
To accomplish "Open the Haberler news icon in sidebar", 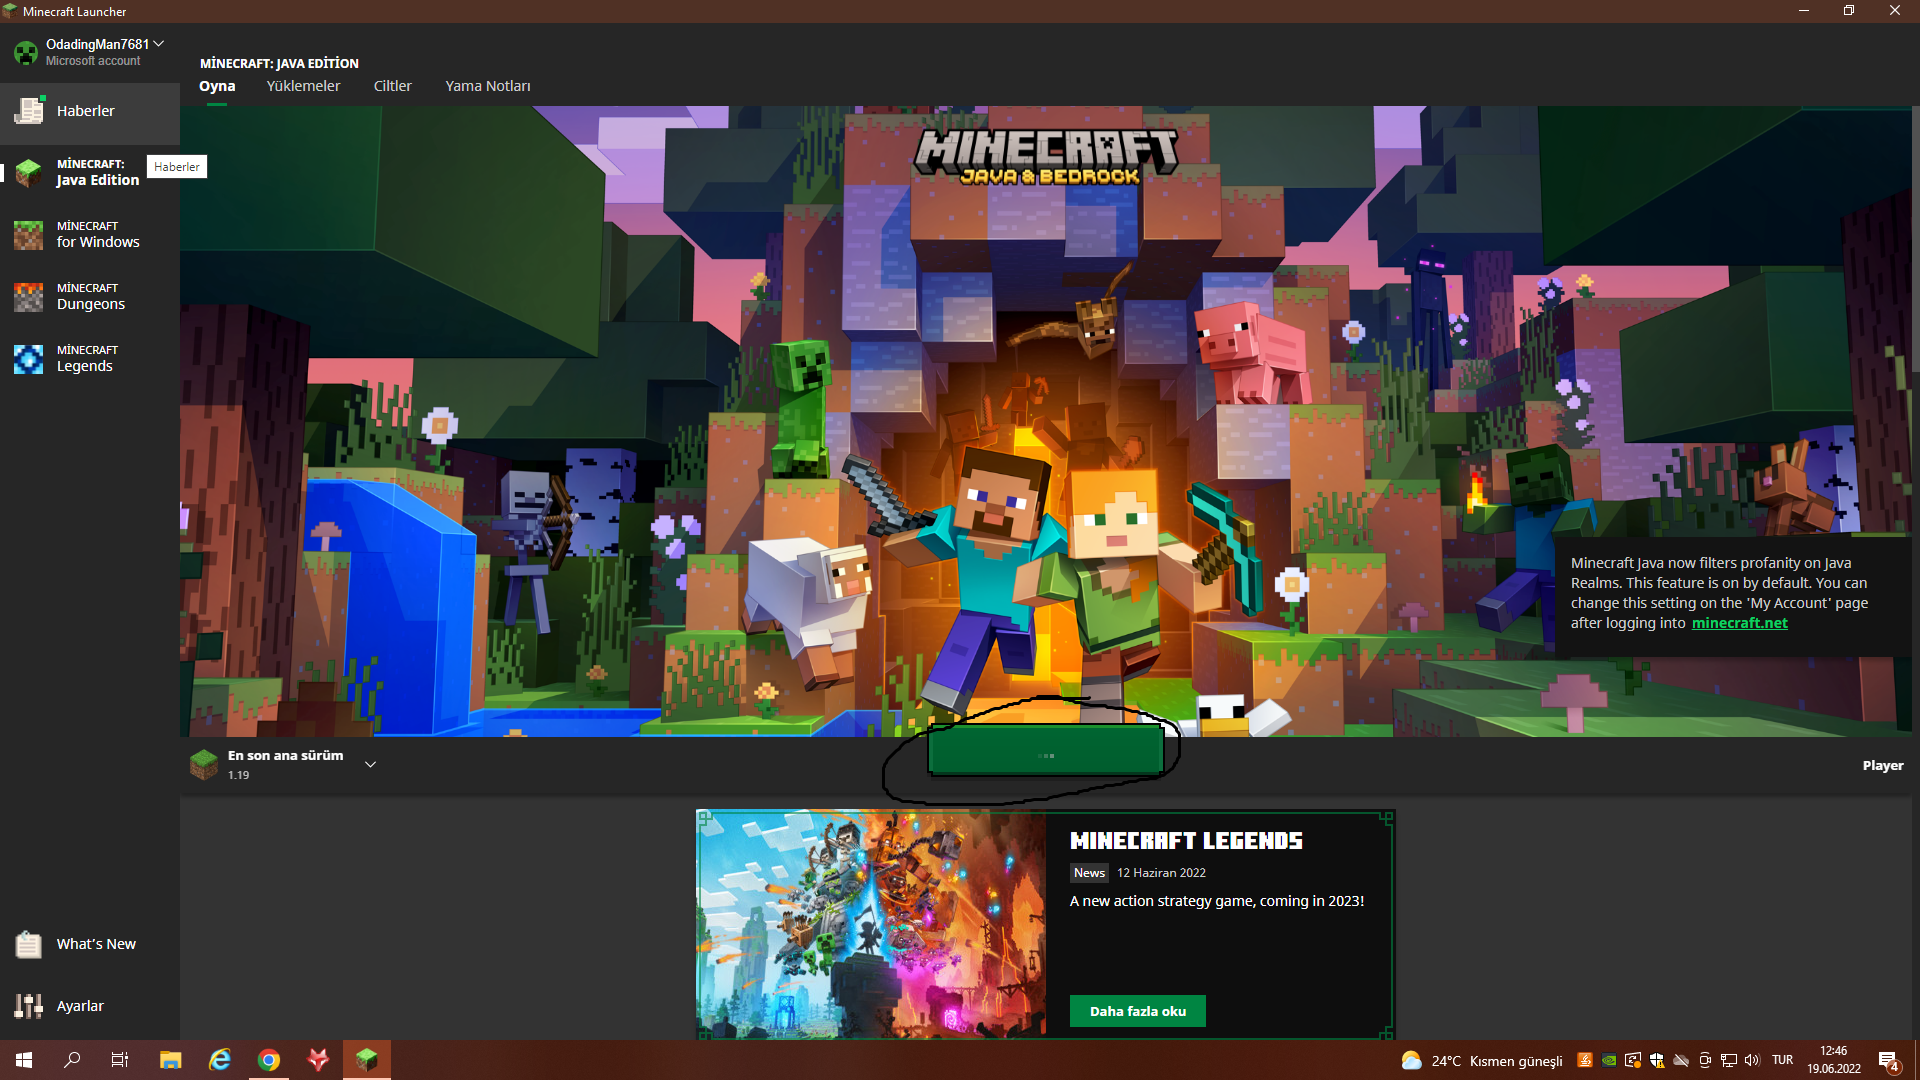I will tap(29, 111).
